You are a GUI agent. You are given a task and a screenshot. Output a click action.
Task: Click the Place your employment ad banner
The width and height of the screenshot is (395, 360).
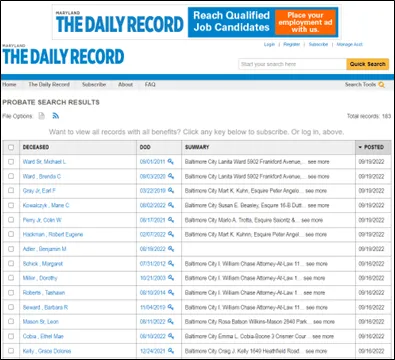pos(305,22)
